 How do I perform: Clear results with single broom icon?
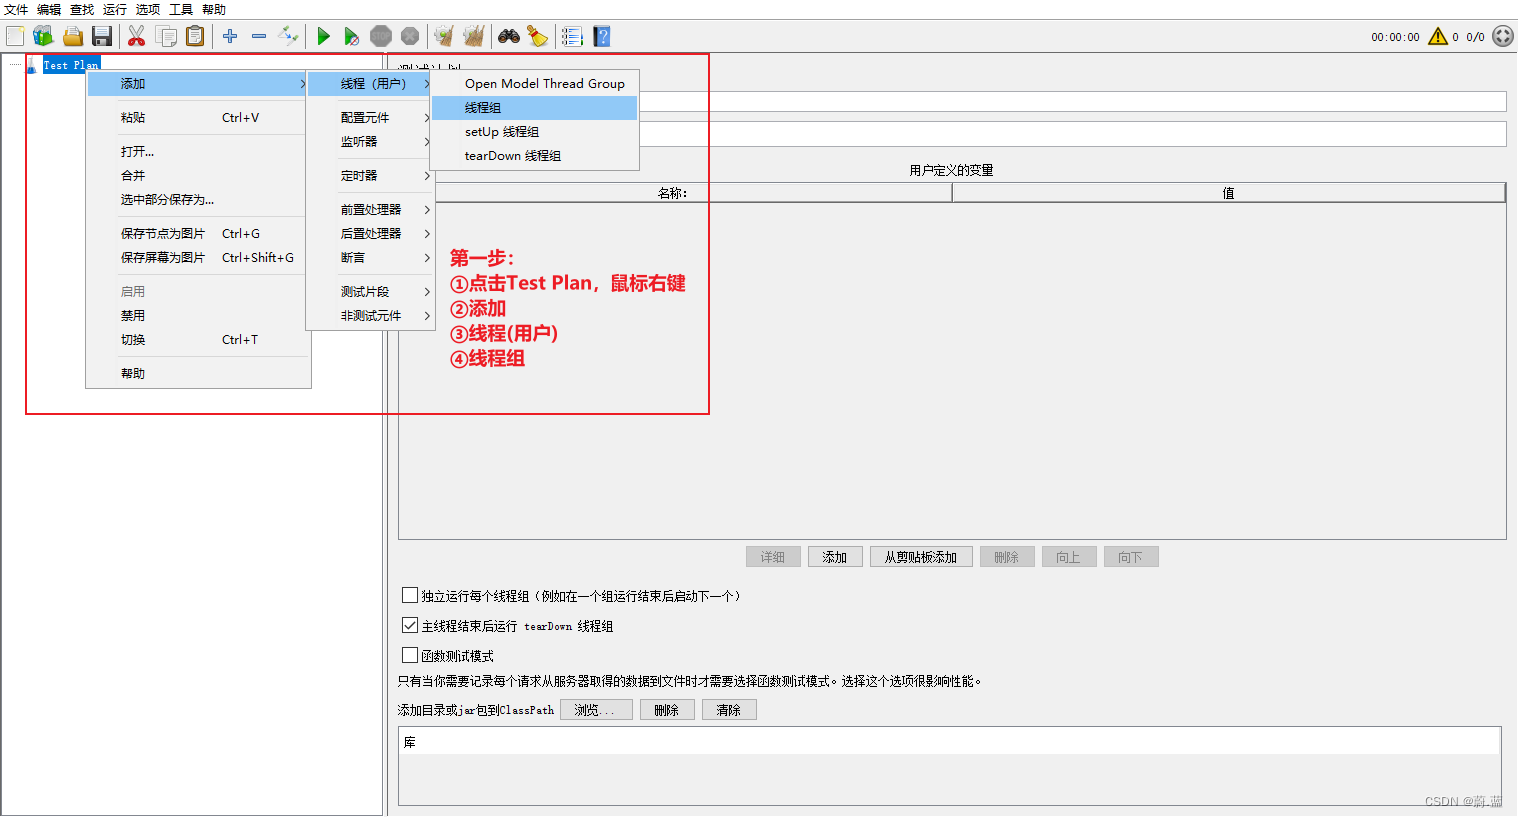[x=444, y=37]
